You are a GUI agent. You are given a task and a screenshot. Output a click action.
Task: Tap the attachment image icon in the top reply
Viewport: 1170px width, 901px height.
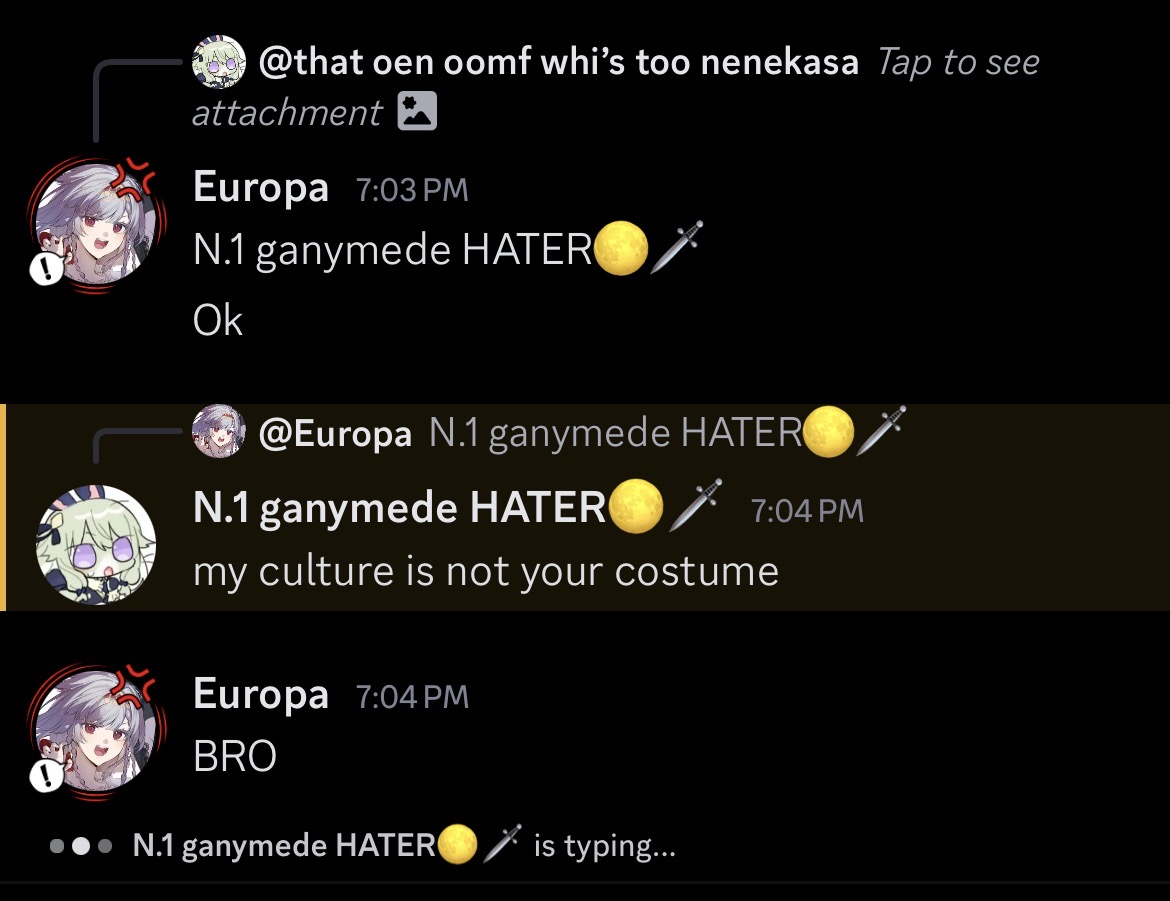coord(417,112)
